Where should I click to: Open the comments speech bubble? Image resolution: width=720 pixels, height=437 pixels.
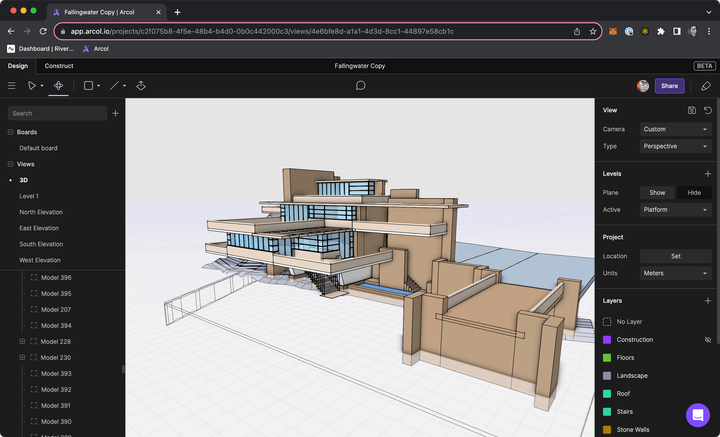(360, 86)
